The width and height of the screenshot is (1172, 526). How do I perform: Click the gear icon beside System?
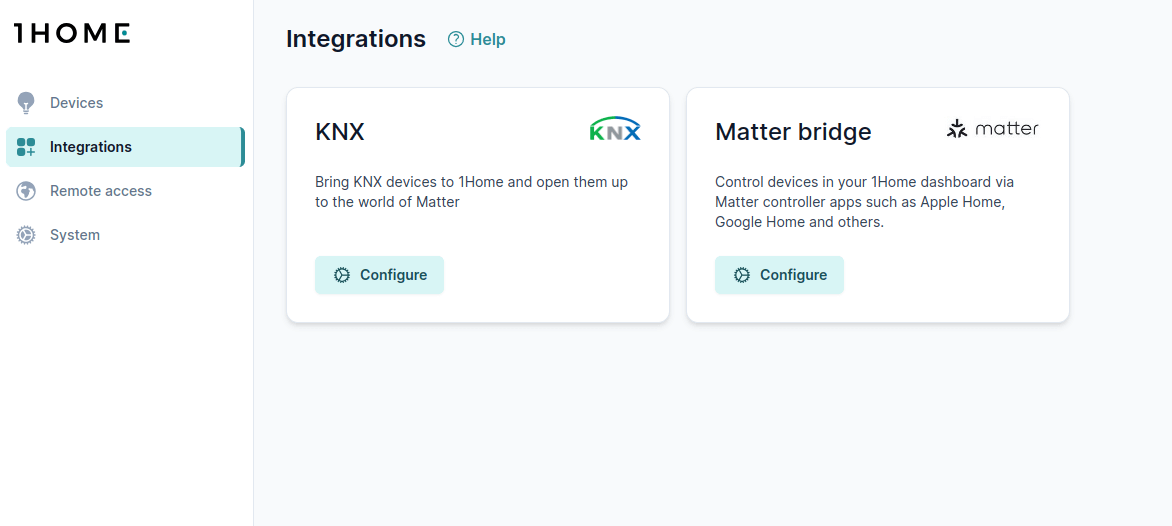26,235
